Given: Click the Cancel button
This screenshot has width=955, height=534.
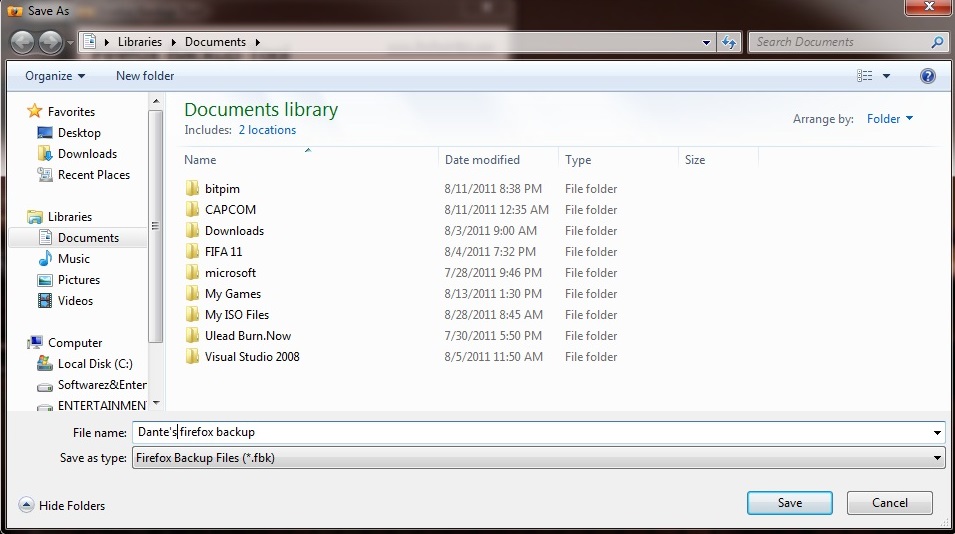Looking at the screenshot, I should coord(889,503).
